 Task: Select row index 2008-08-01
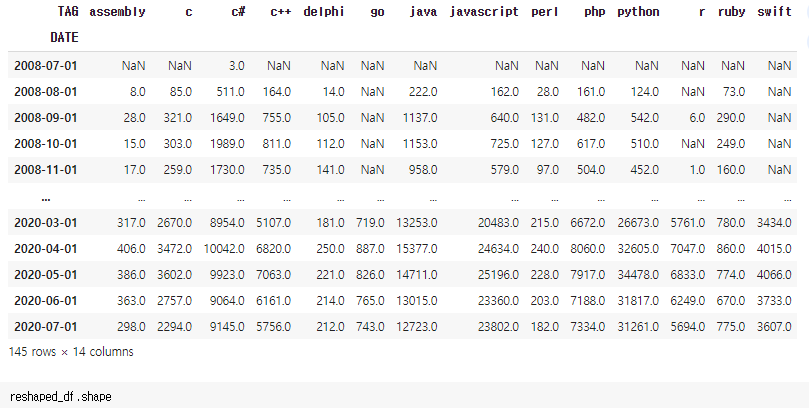point(45,92)
